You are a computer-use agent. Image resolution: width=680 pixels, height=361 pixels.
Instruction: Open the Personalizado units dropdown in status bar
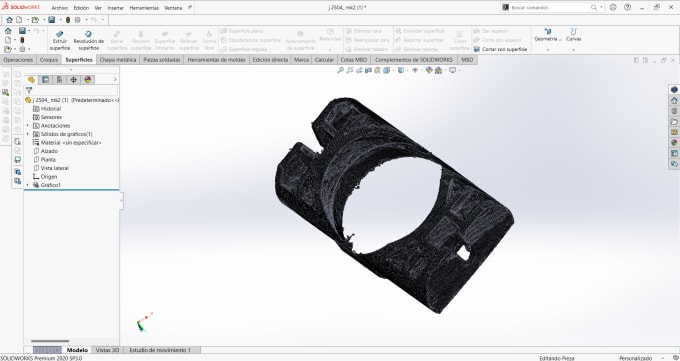pos(663,358)
